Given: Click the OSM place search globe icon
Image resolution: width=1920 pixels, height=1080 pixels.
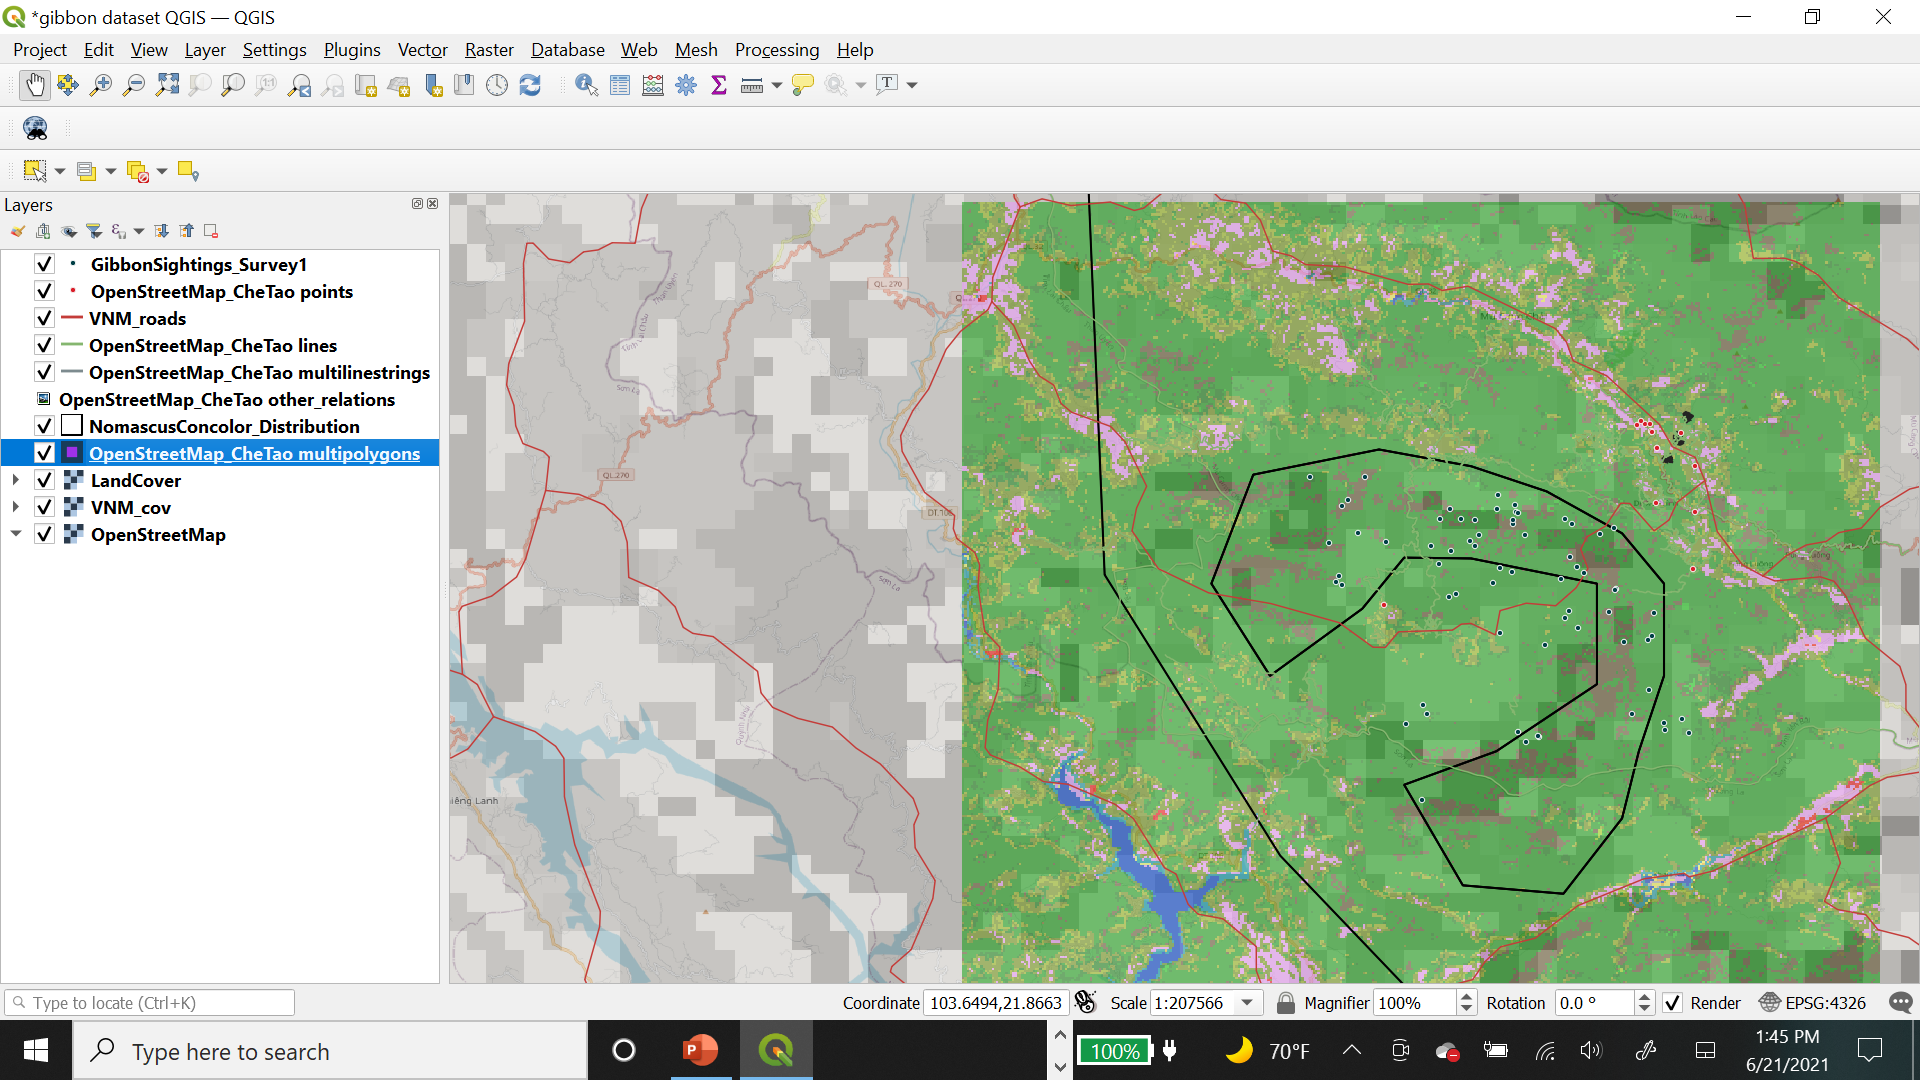Looking at the screenshot, I should pyautogui.click(x=35, y=128).
